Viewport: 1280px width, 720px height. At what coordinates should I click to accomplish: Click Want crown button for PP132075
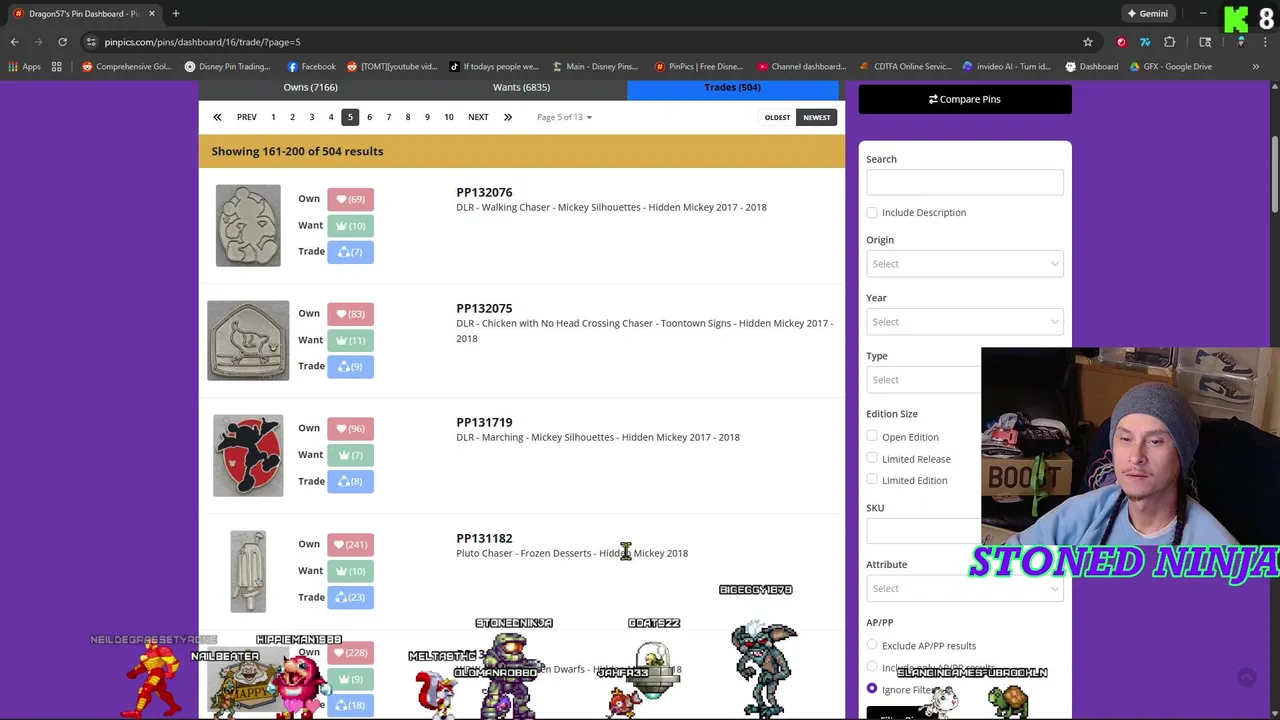[x=350, y=340]
